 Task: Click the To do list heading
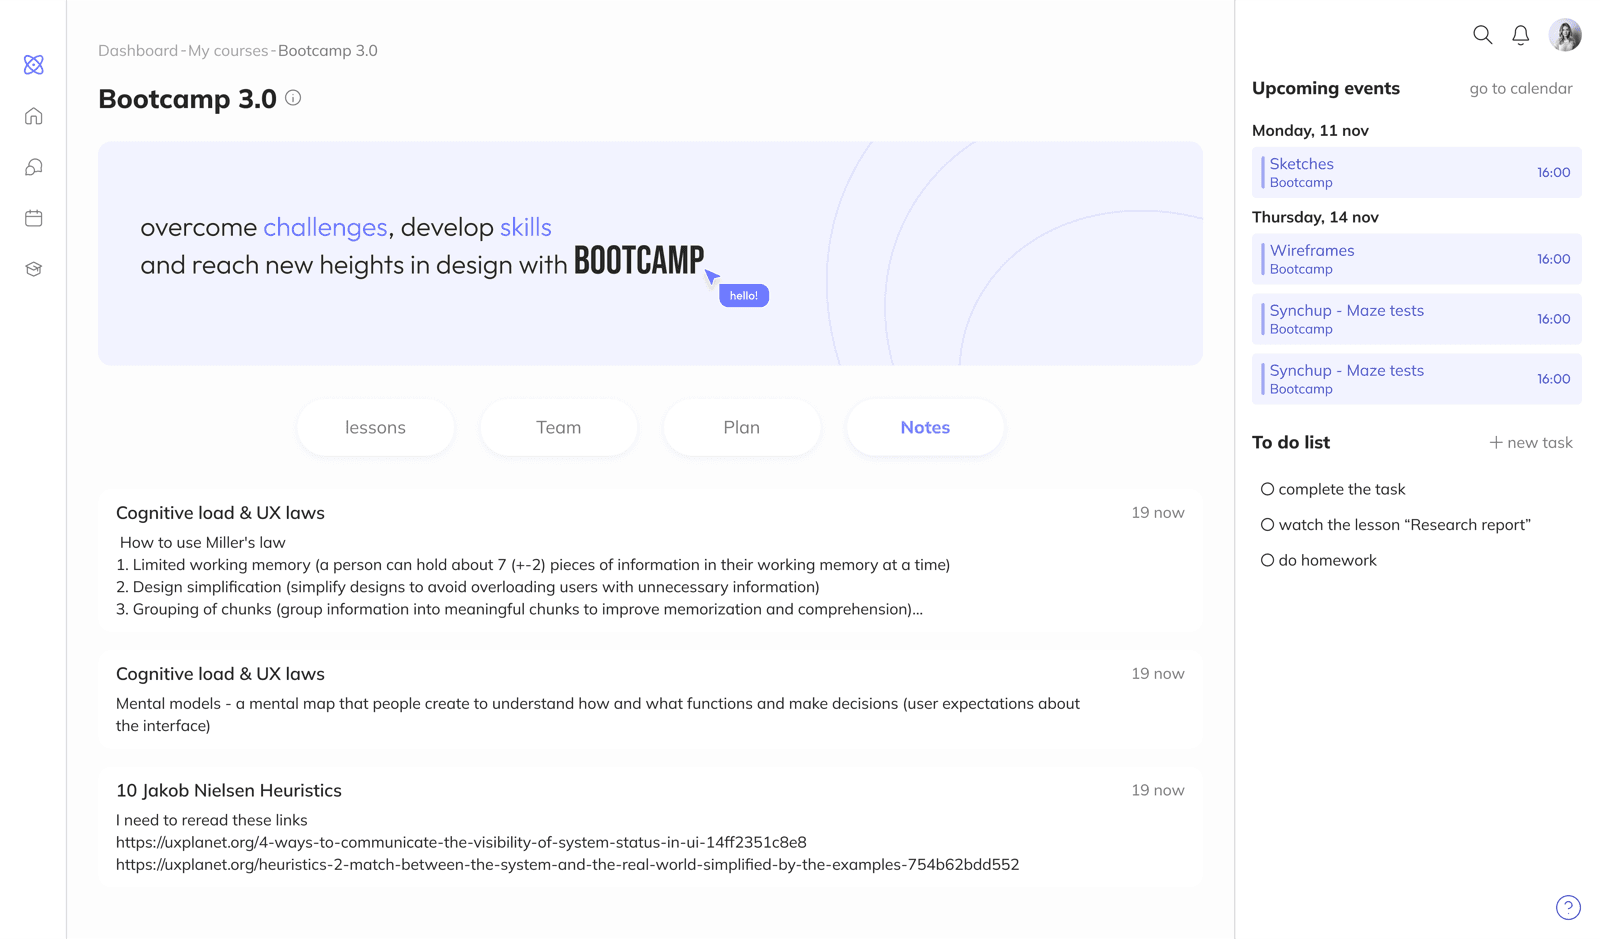click(1291, 442)
